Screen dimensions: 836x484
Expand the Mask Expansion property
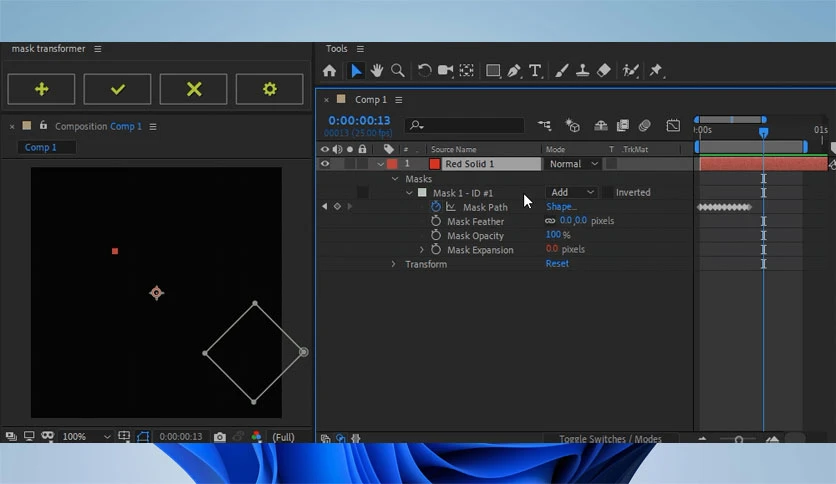(x=422, y=250)
